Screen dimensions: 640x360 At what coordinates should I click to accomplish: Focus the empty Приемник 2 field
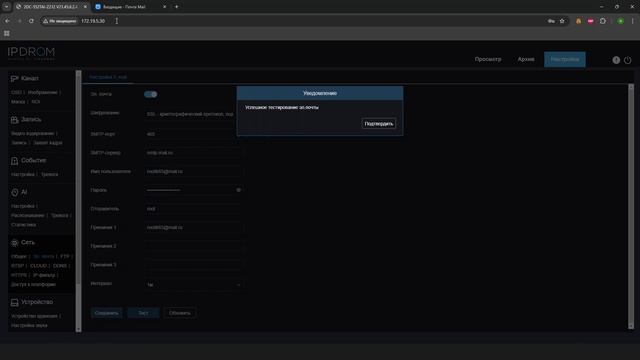pyautogui.click(x=193, y=246)
